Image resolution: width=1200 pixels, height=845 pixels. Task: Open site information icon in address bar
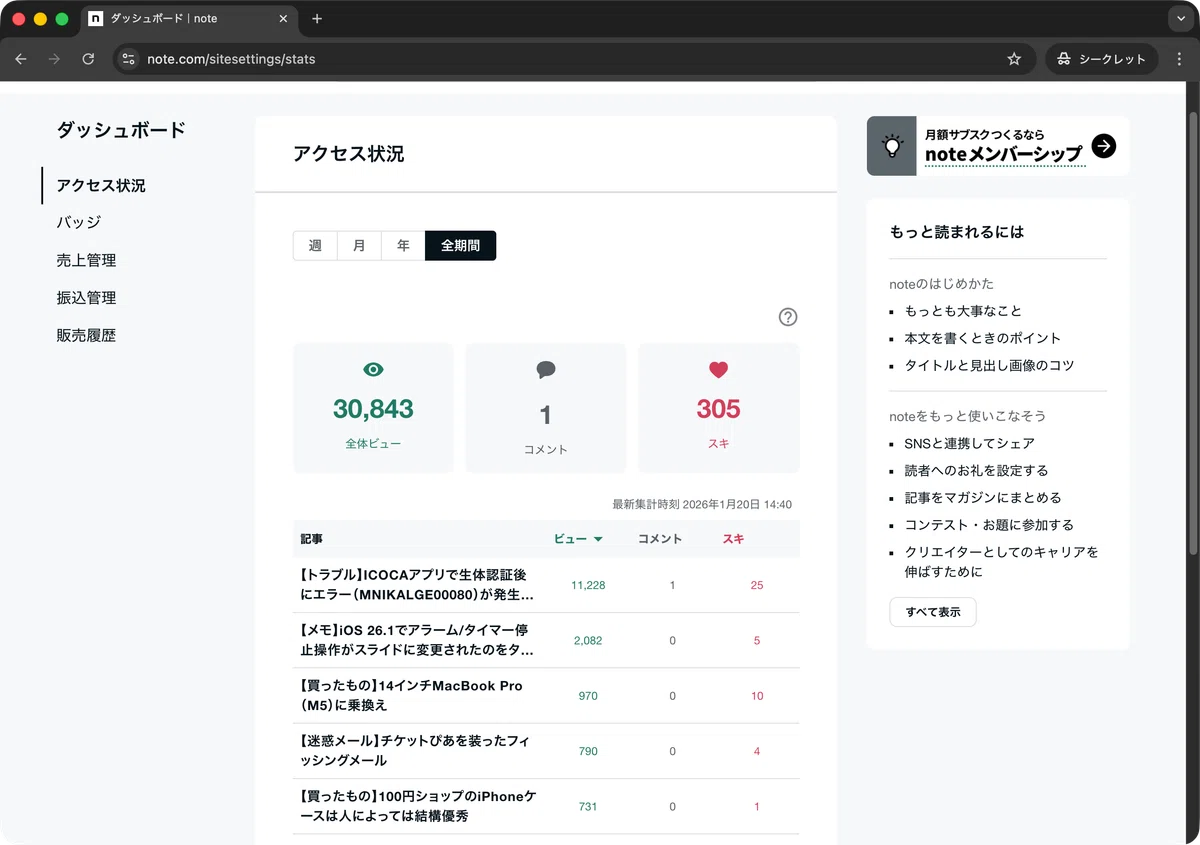[128, 59]
